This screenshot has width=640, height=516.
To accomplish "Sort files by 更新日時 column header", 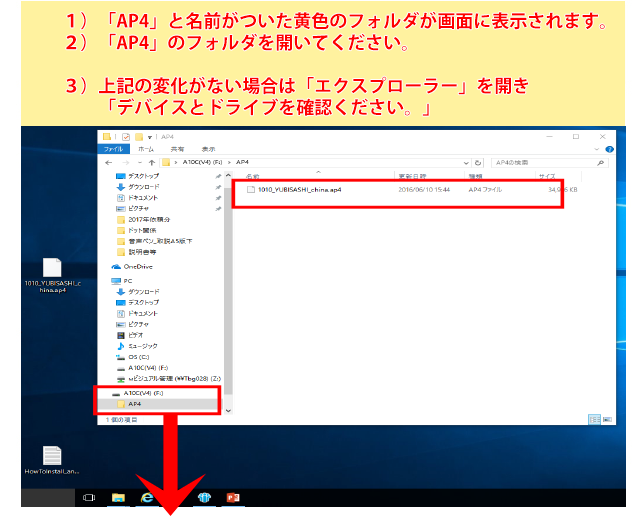I will click(412, 176).
